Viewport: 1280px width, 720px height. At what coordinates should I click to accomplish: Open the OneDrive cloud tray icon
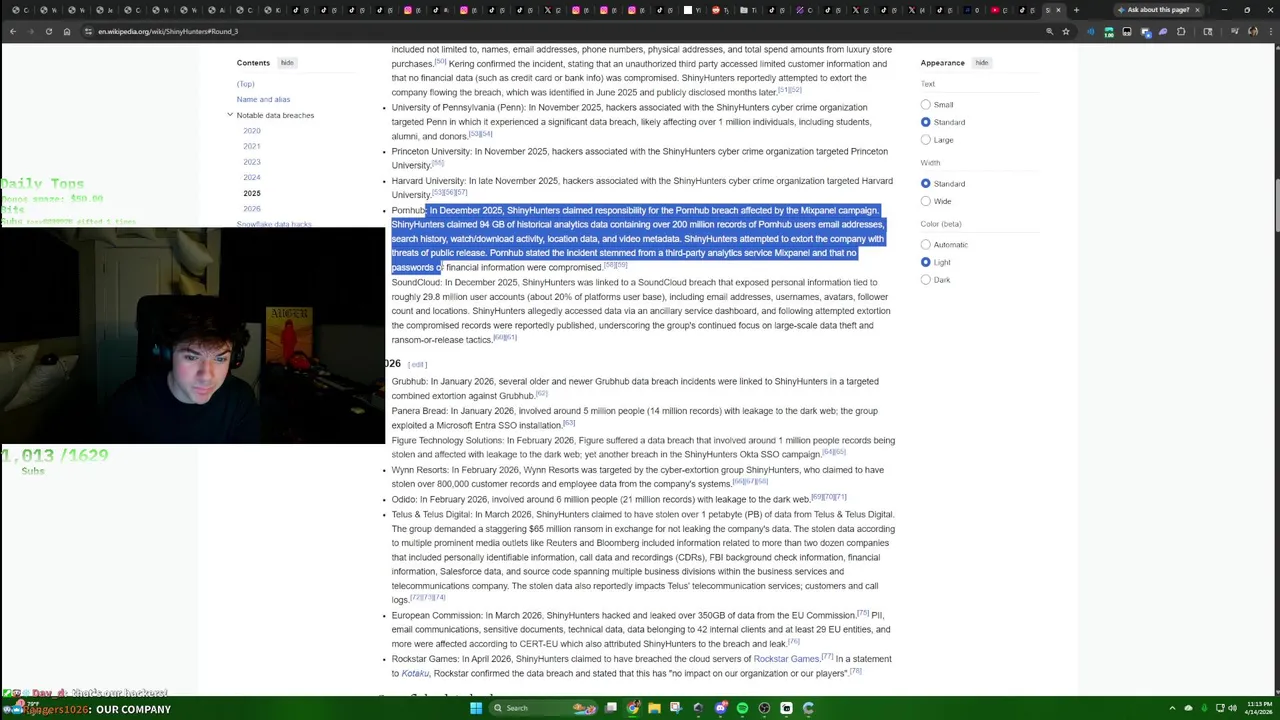(1188, 708)
